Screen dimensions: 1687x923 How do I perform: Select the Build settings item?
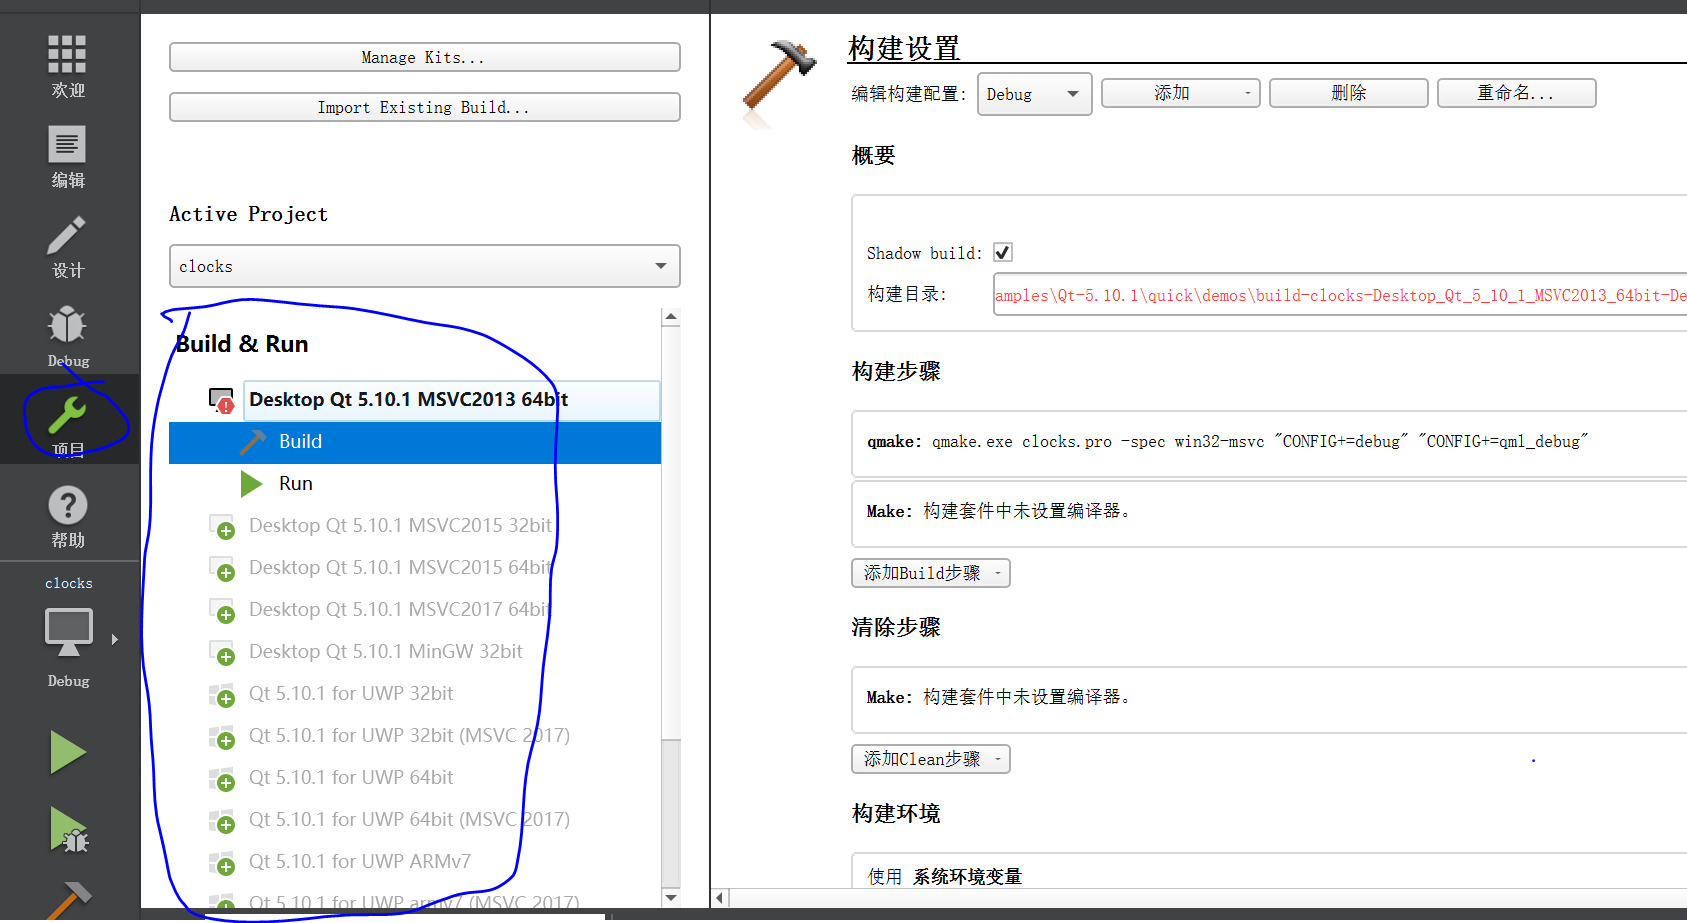pyautogui.click(x=415, y=442)
